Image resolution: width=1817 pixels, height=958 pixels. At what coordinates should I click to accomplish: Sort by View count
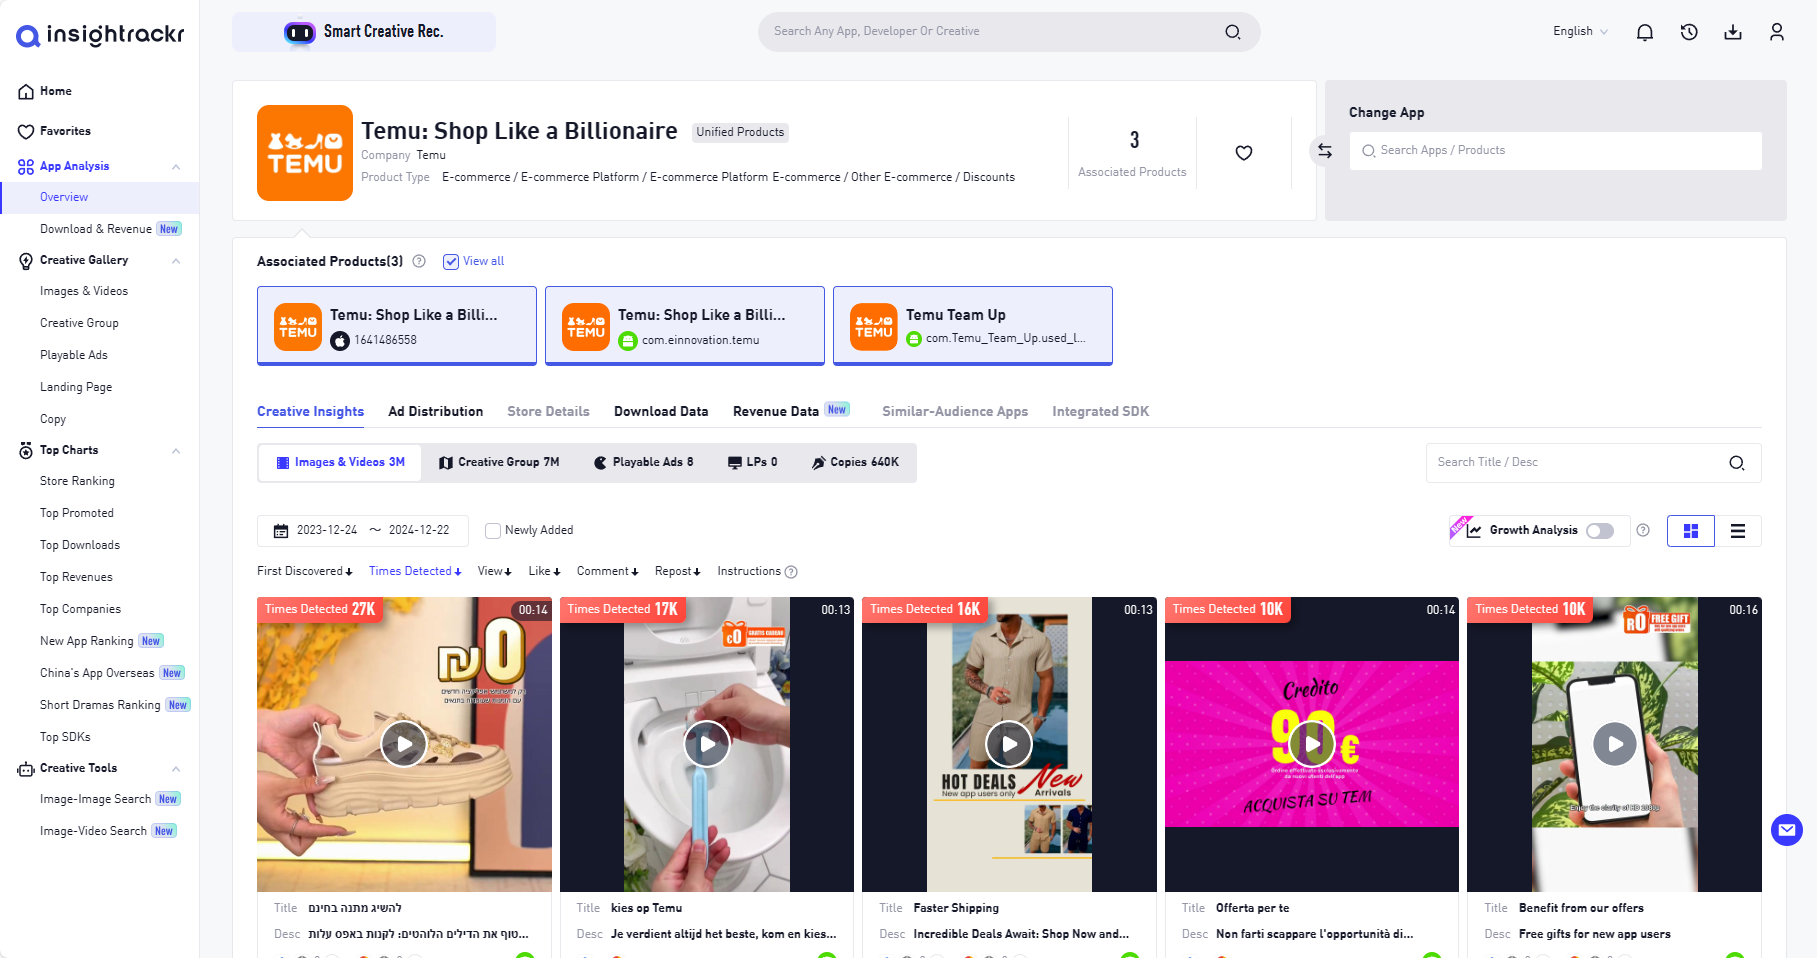(494, 572)
